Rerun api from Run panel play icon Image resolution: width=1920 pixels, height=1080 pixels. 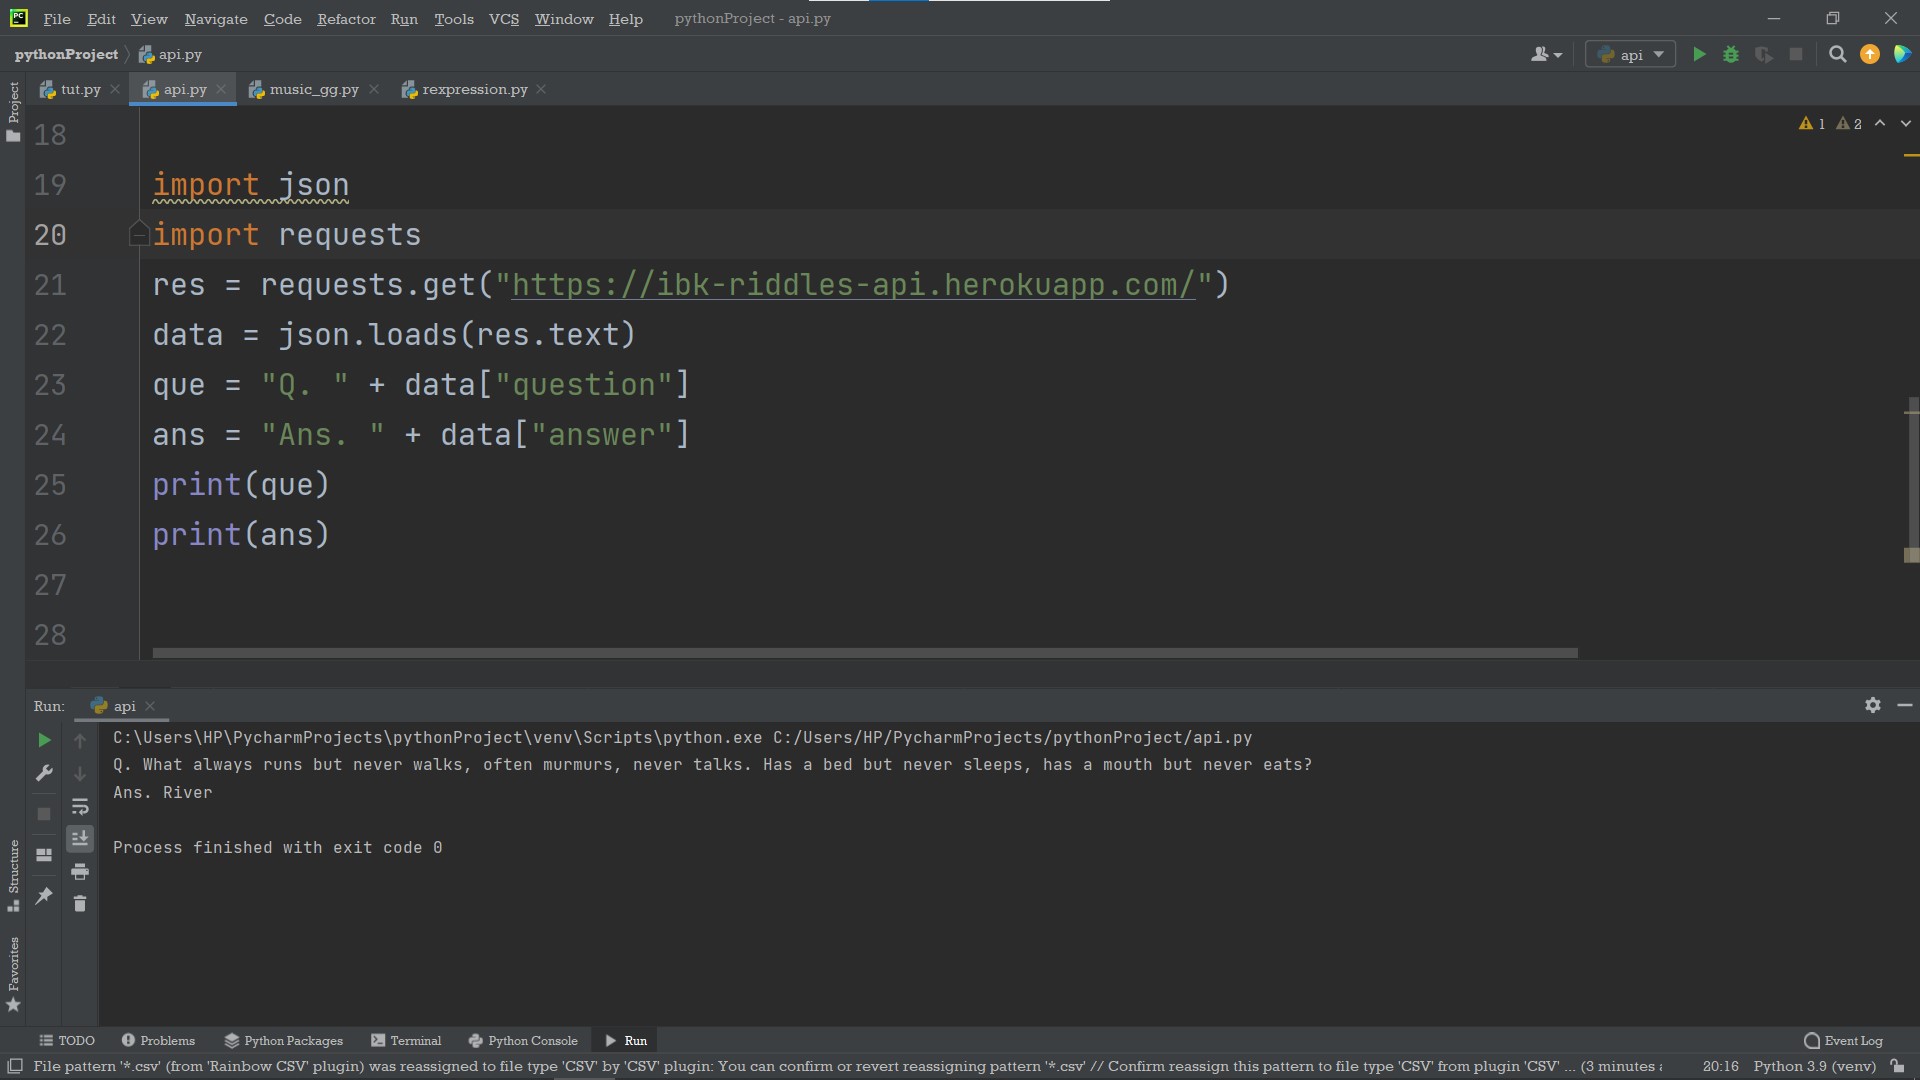point(44,740)
